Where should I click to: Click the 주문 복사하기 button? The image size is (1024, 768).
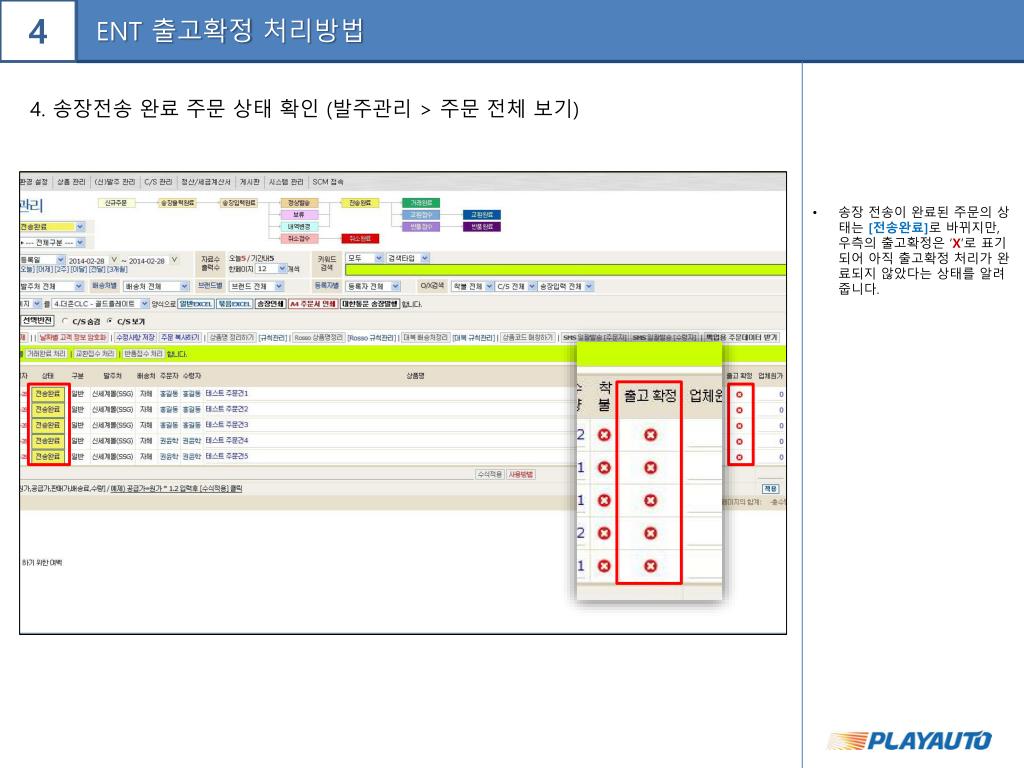[x=180, y=338]
